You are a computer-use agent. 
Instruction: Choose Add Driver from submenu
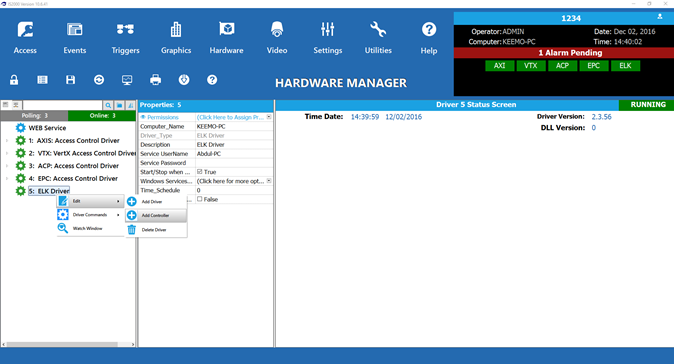[x=156, y=202]
